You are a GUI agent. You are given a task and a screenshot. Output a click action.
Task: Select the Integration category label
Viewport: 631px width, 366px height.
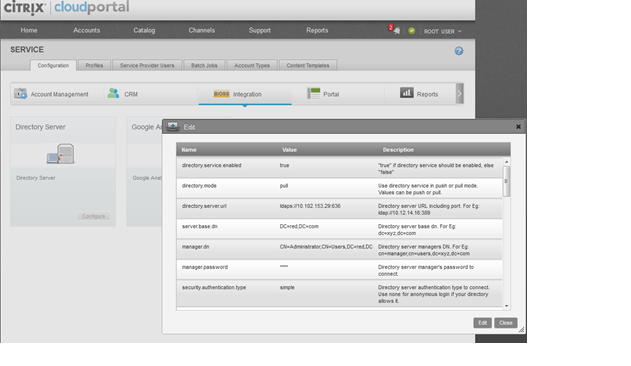(247, 94)
